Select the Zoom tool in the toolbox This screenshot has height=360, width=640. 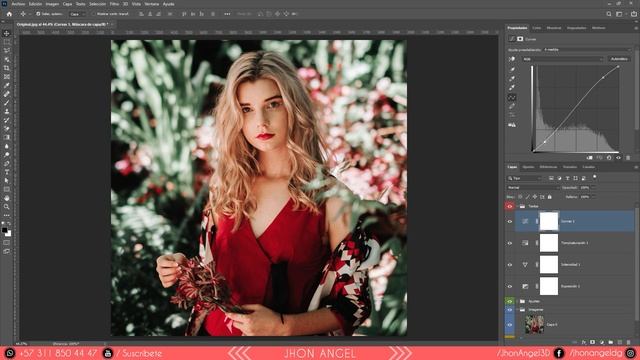pos(7,207)
